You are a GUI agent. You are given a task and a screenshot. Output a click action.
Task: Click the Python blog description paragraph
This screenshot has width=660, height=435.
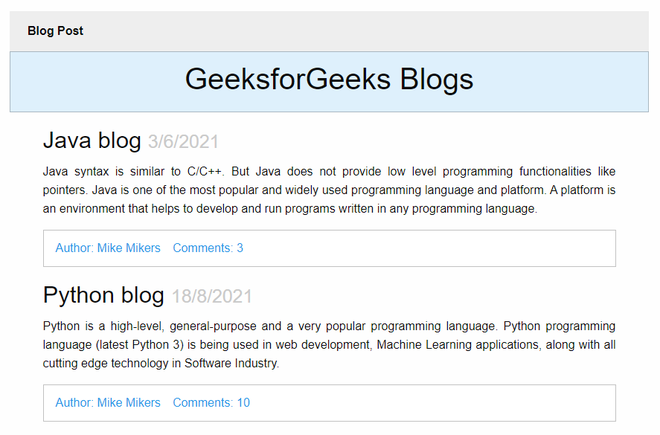pyautogui.click(x=329, y=344)
